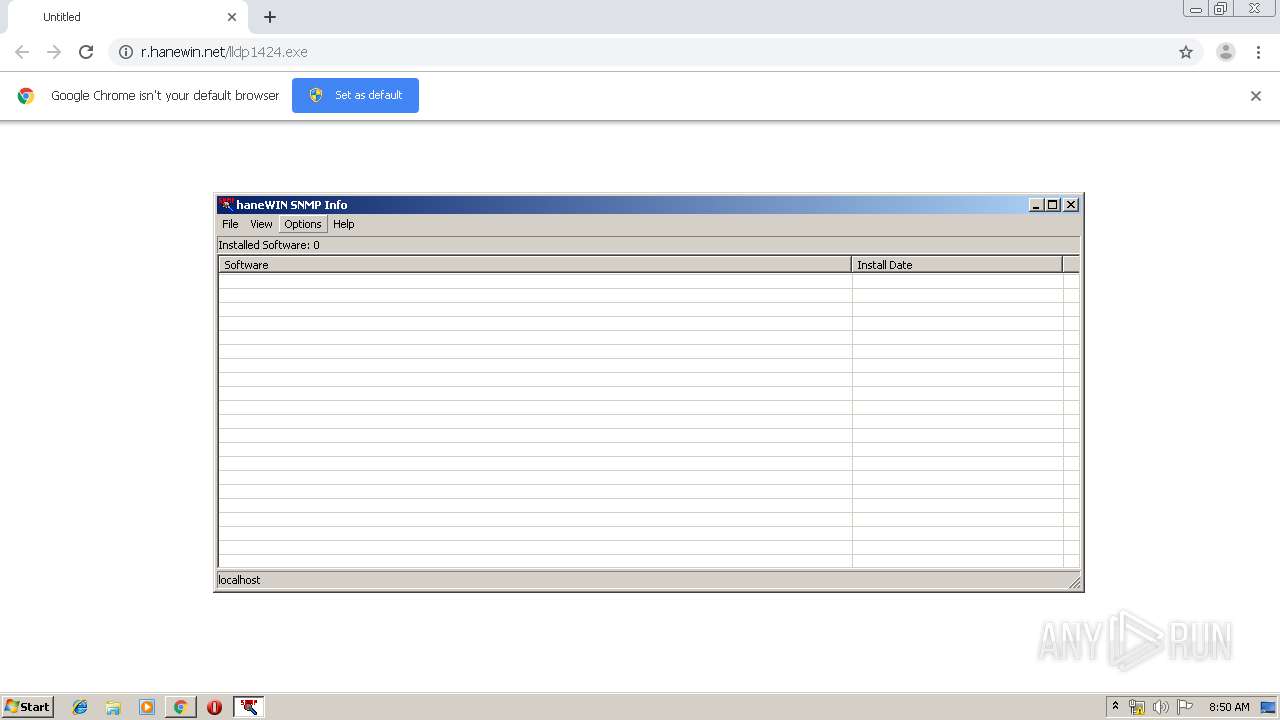The height and width of the screenshot is (720, 1280).
Task: Click the localhost status bar entry
Action: click(239, 580)
